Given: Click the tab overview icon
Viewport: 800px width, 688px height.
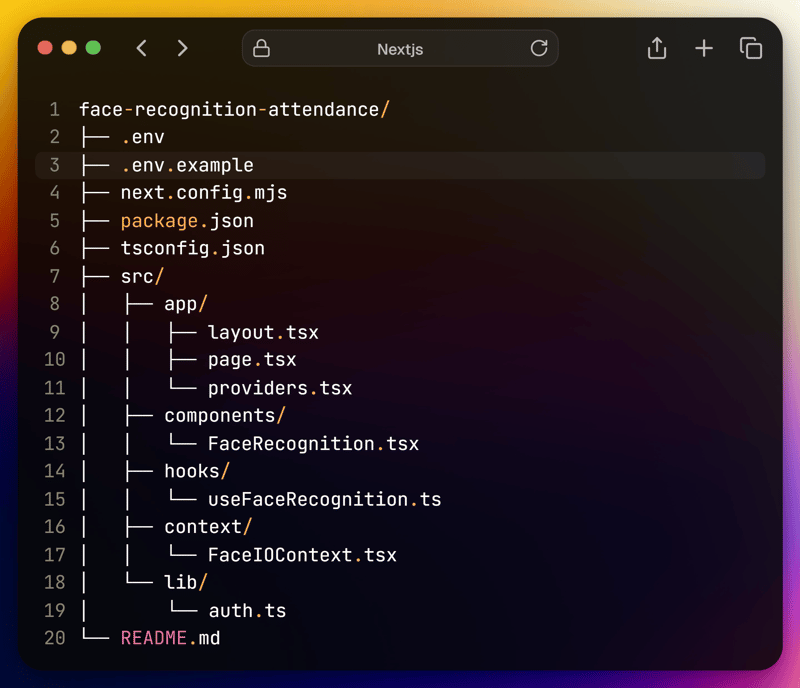Looking at the screenshot, I should (751, 48).
